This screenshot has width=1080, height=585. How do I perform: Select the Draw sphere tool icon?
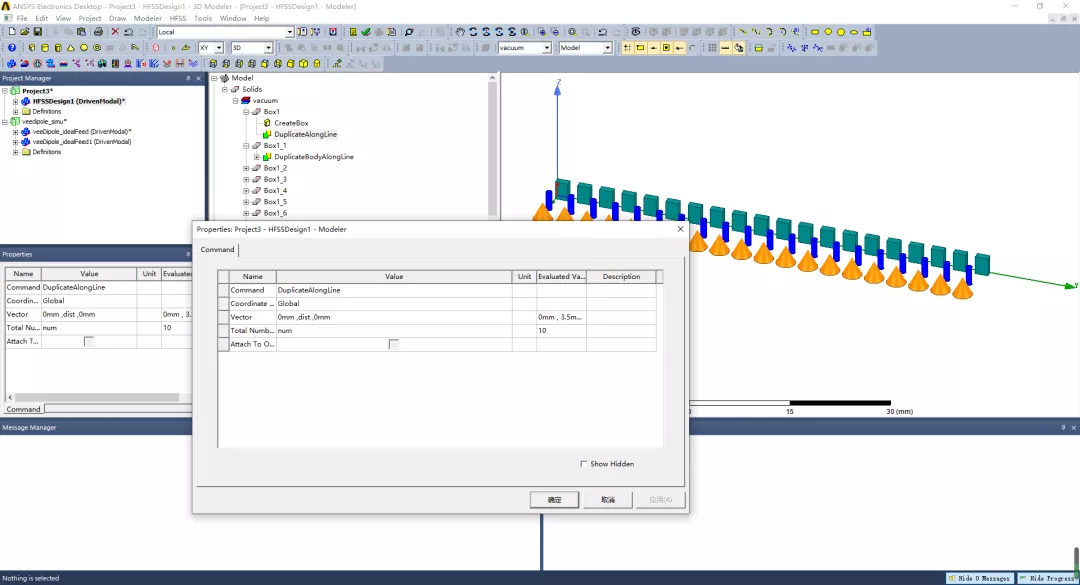tap(83, 48)
